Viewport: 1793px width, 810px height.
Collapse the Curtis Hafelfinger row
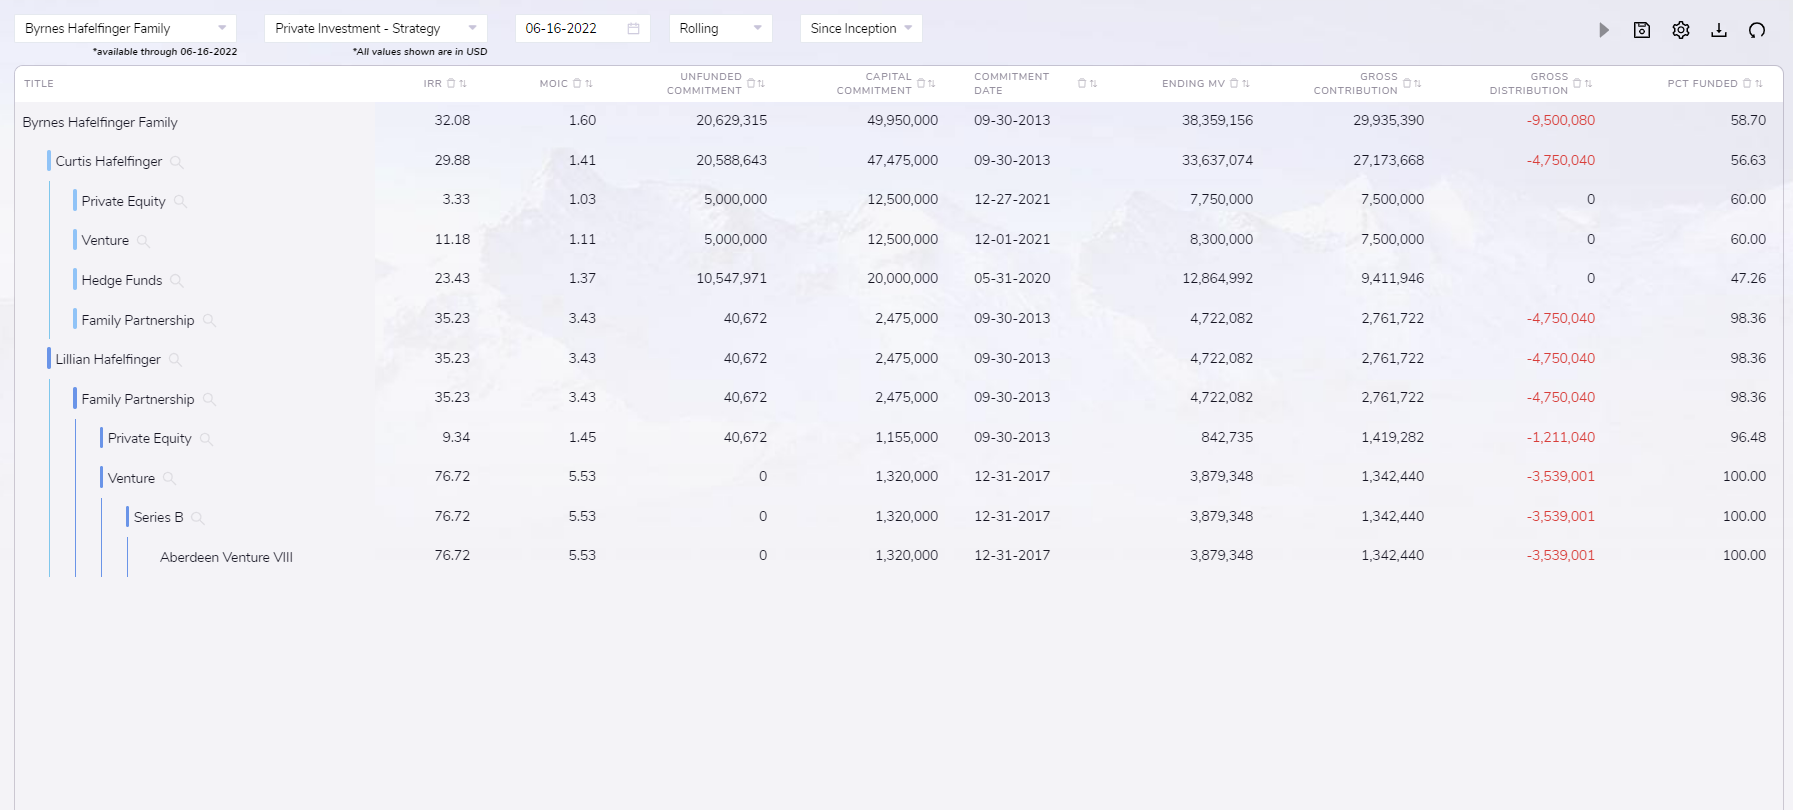[109, 161]
